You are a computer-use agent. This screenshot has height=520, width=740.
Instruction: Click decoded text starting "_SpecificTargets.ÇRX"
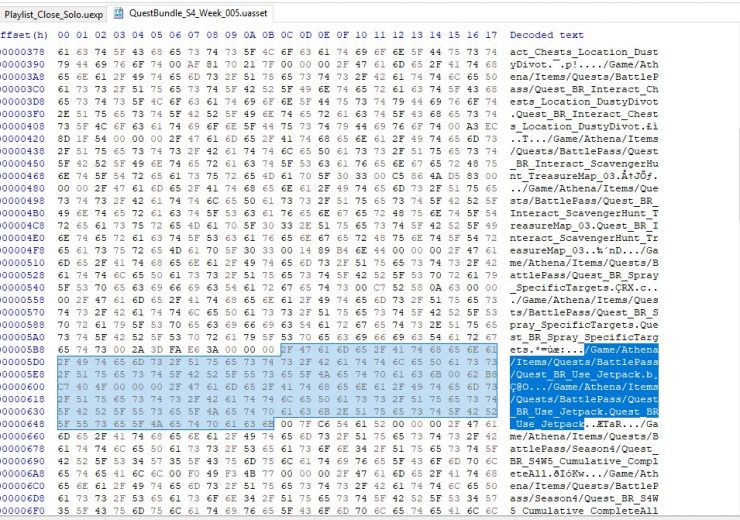(584, 287)
